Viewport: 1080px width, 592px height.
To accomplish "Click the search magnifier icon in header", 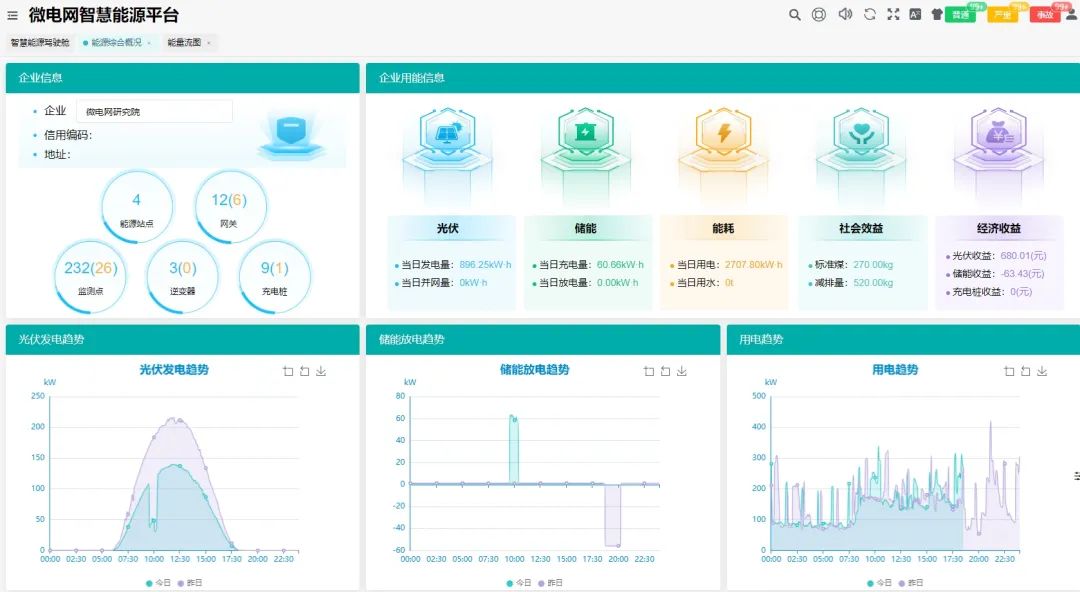I will [x=795, y=15].
